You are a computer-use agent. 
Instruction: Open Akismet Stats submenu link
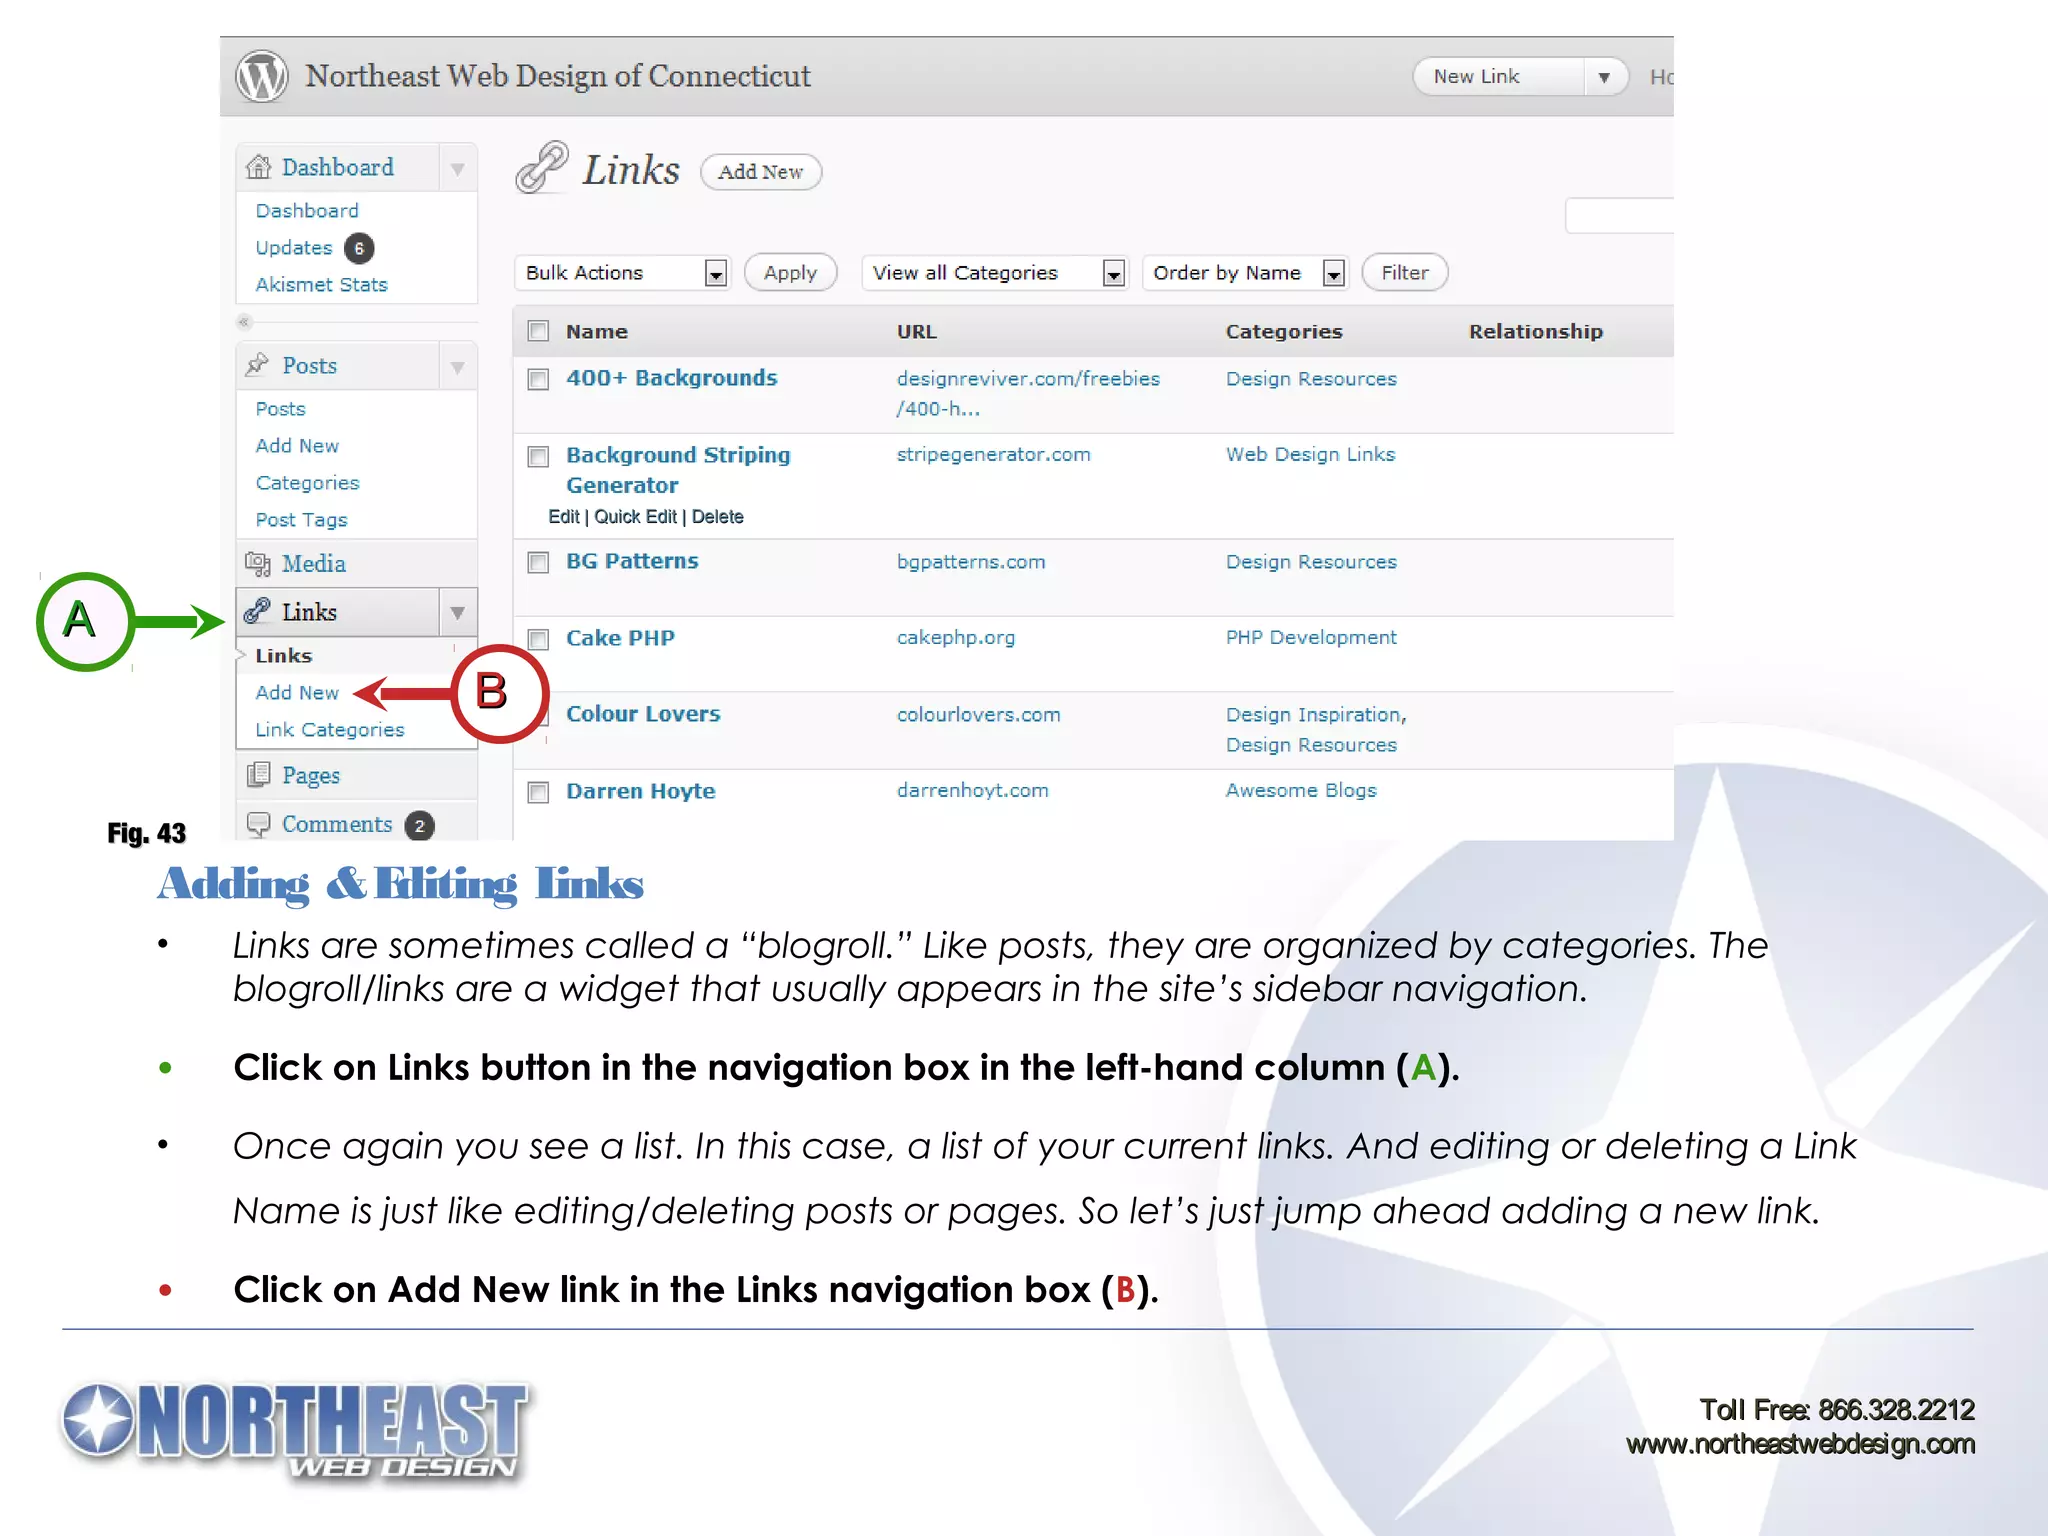[x=321, y=285]
